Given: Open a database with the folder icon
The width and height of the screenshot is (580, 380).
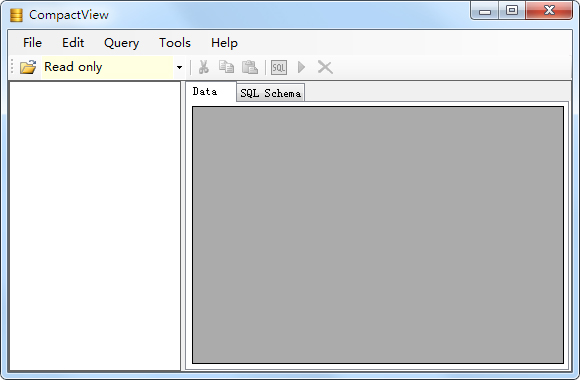Looking at the screenshot, I should pos(28,67).
